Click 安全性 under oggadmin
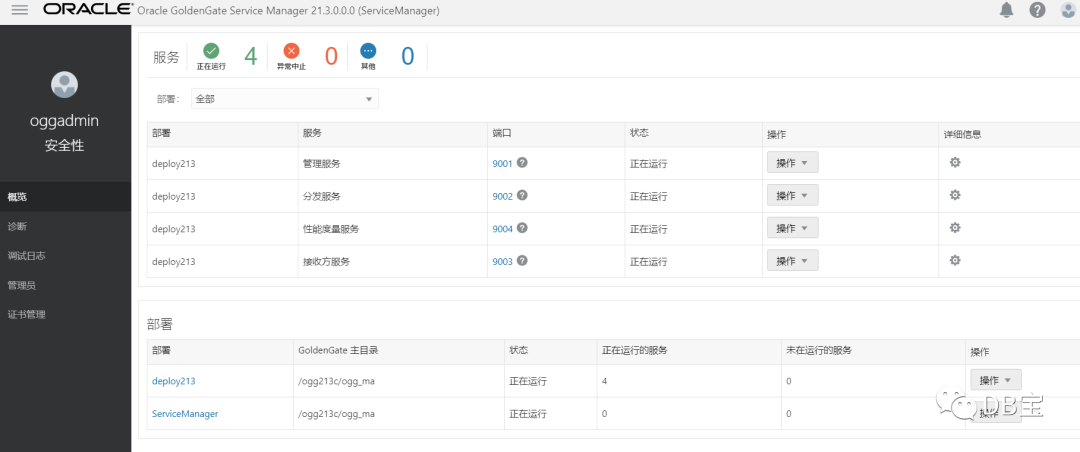 point(64,146)
